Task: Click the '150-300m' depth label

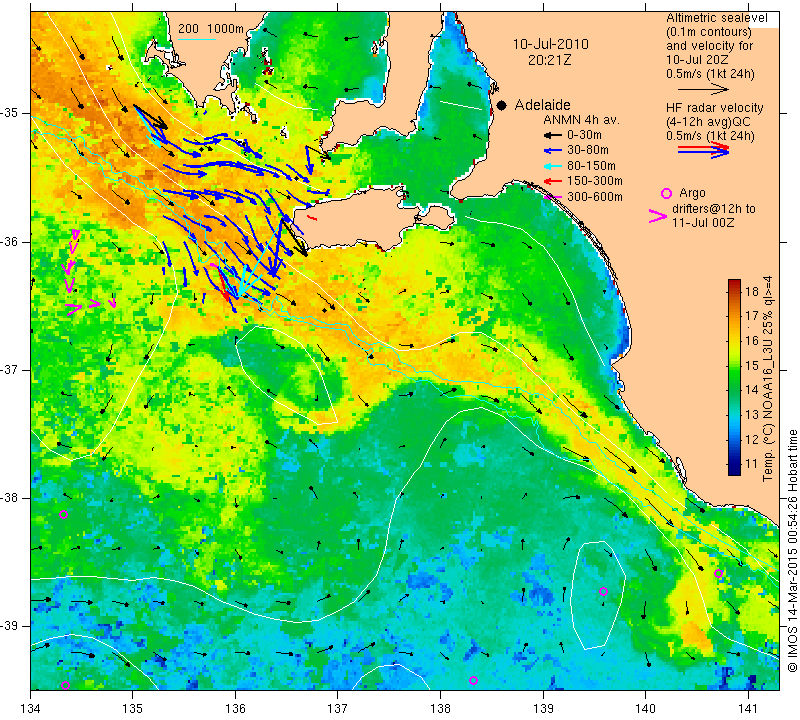Action: click(594, 181)
